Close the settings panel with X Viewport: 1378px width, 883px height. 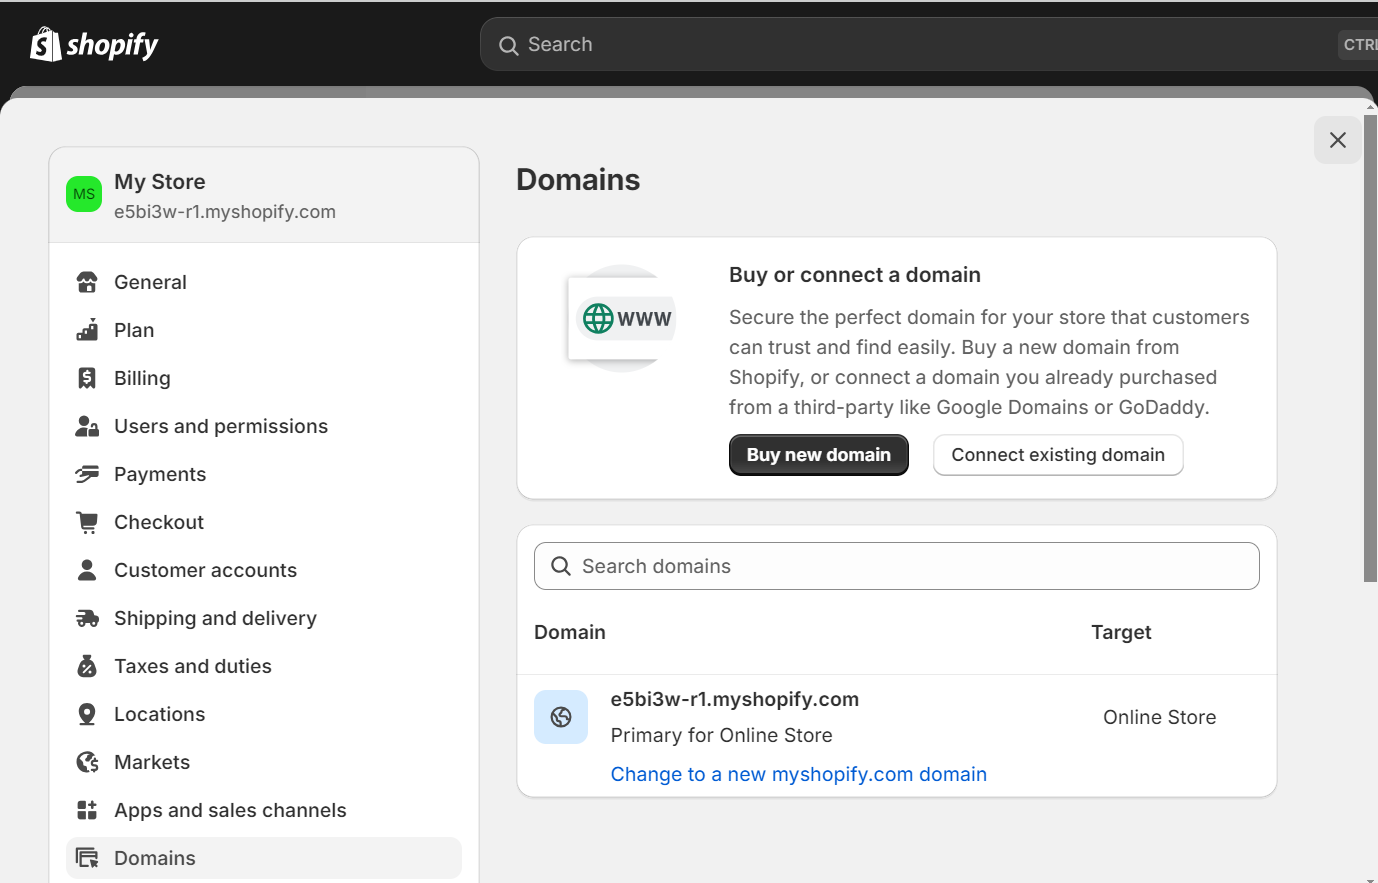(x=1338, y=140)
